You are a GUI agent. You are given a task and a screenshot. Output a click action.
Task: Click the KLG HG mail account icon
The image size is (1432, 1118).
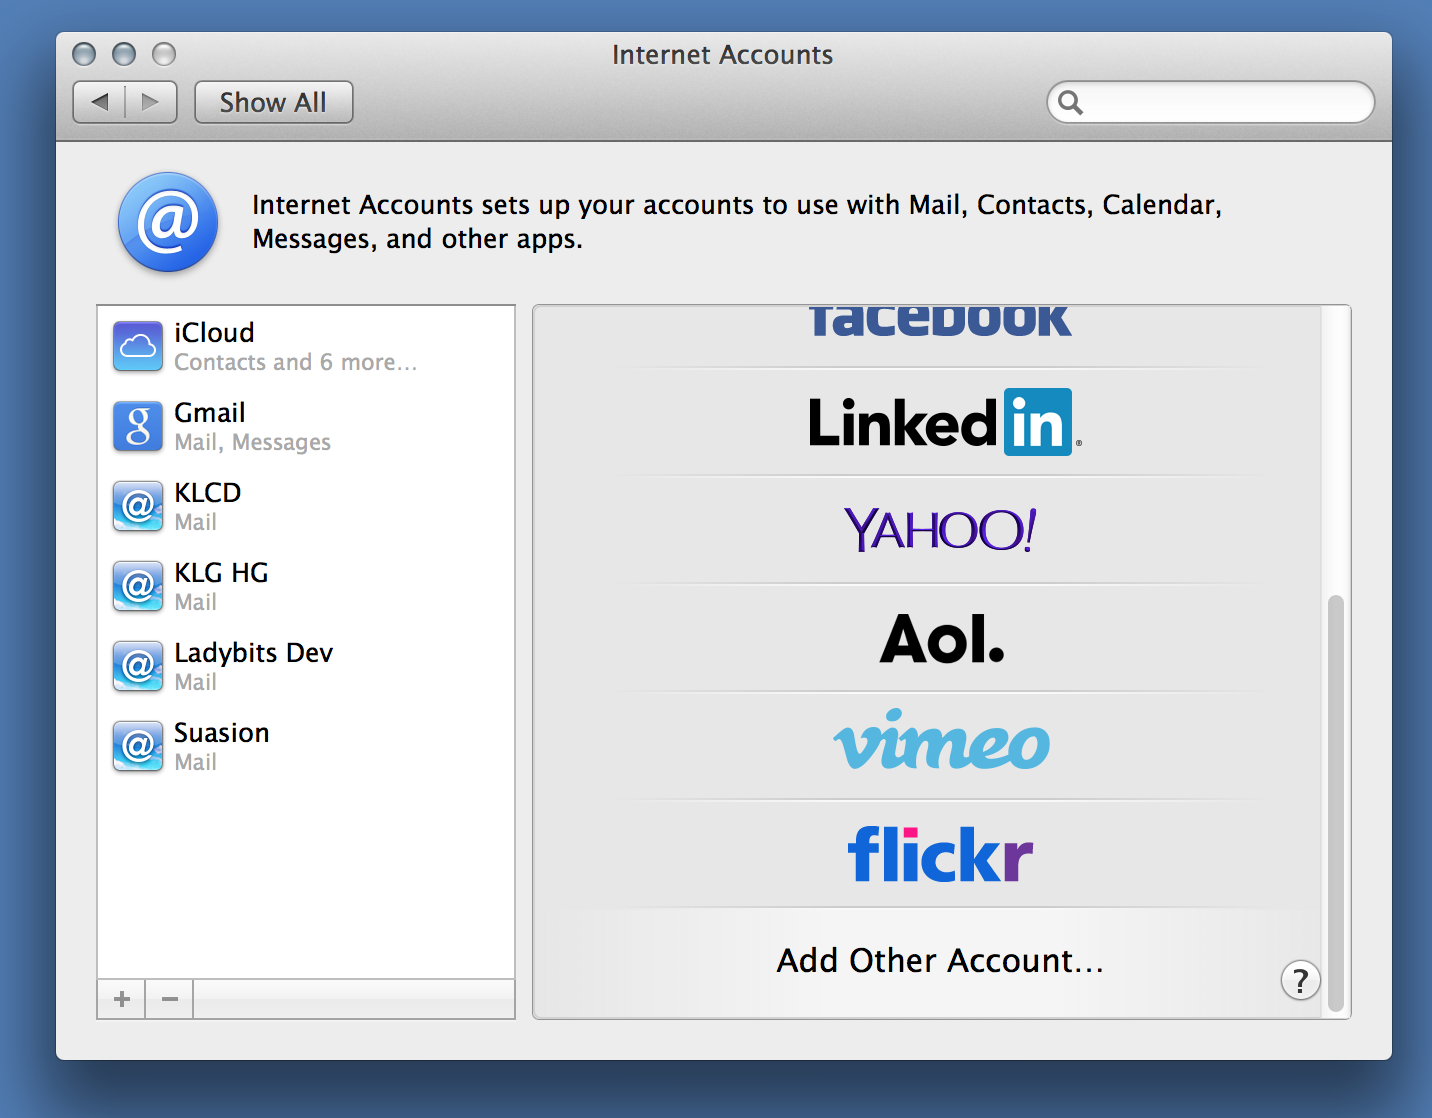(x=138, y=586)
